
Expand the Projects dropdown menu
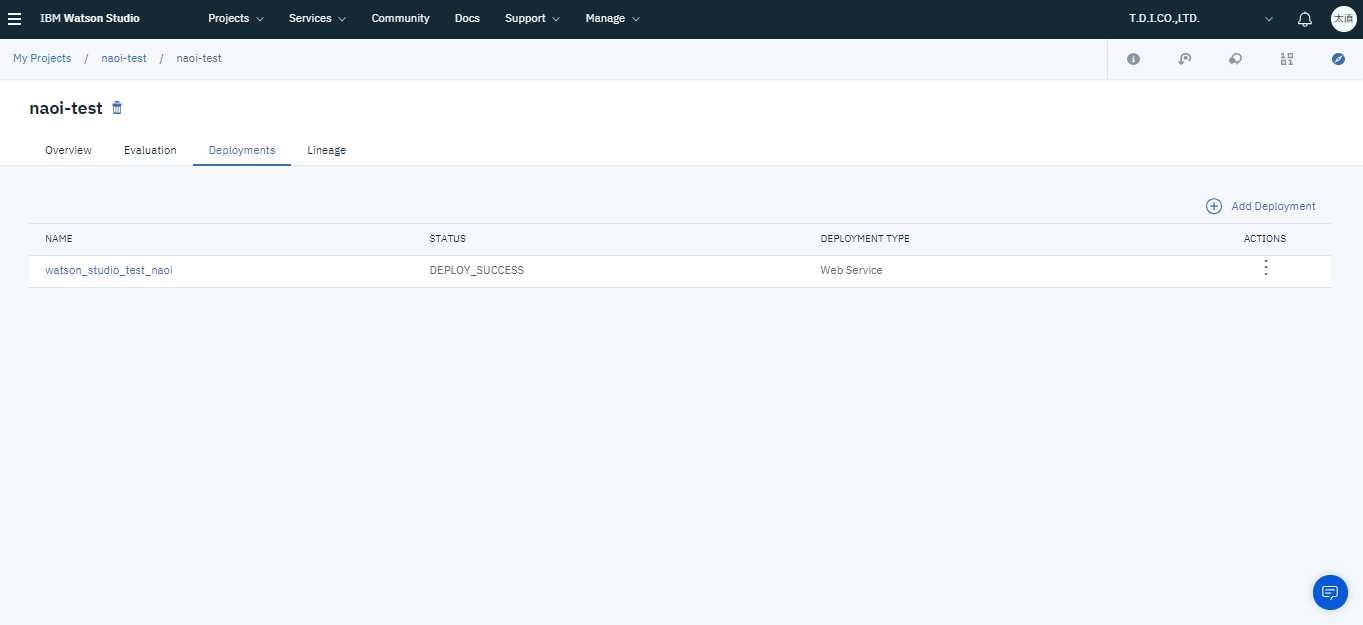pos(236,19)
